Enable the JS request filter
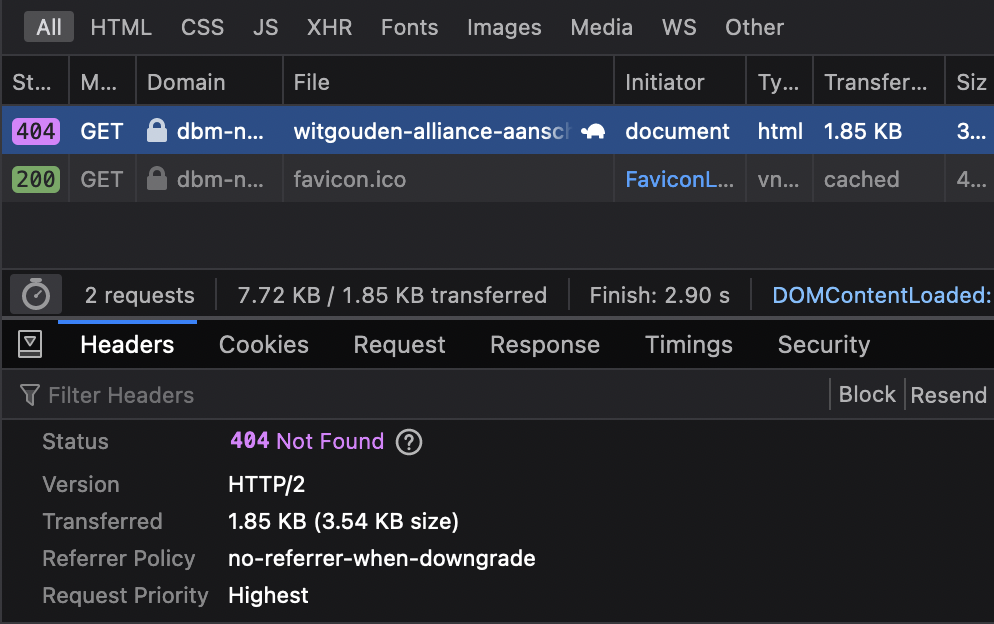 pyautogui.click(x=265, y=27)
